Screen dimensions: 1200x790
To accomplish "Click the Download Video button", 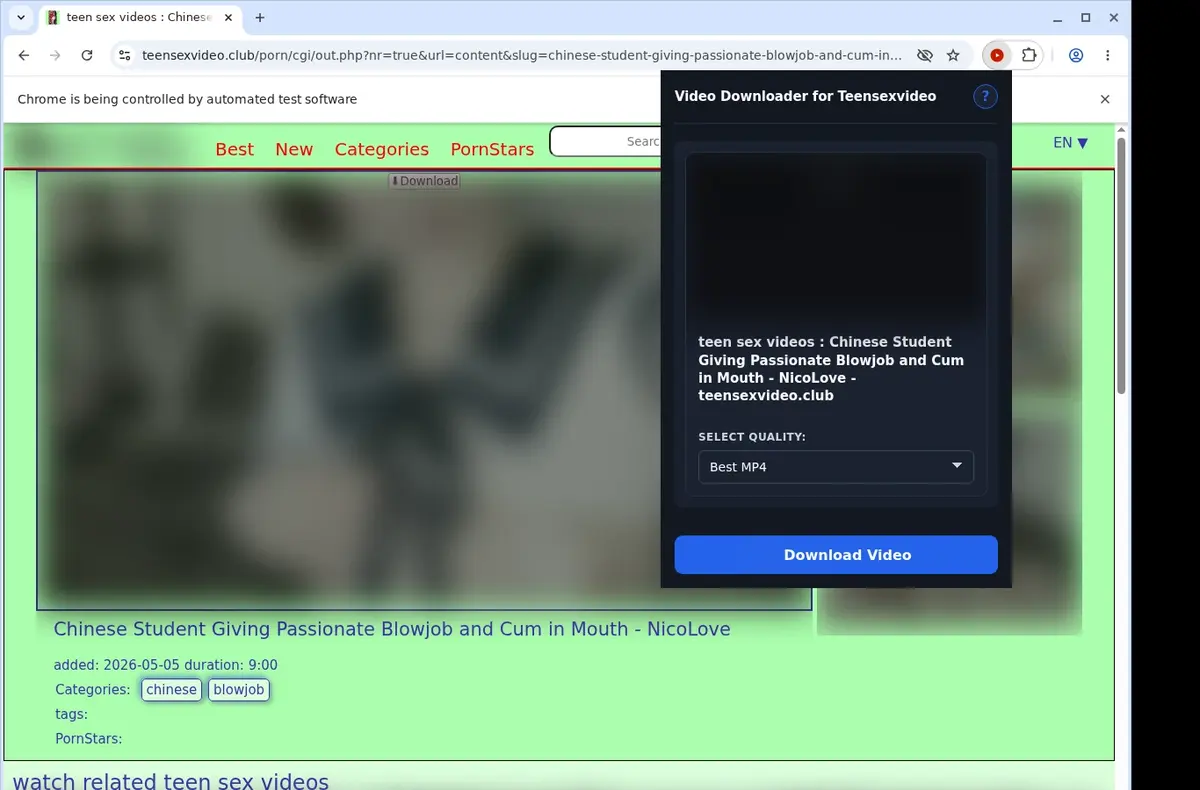I will [x=836, y=555].
